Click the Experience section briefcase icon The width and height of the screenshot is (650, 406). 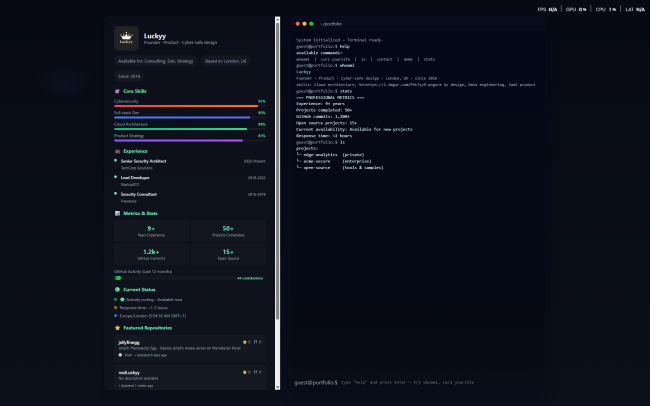pos(117,151)
